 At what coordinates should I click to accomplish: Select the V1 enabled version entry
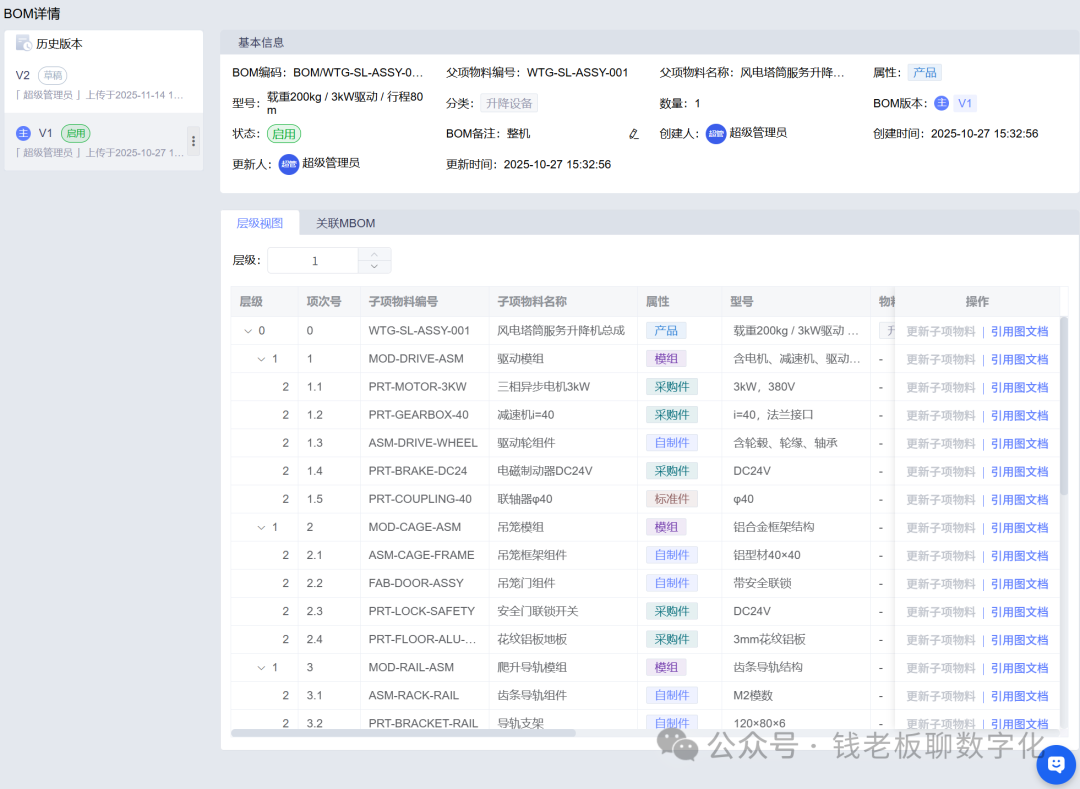103,142
